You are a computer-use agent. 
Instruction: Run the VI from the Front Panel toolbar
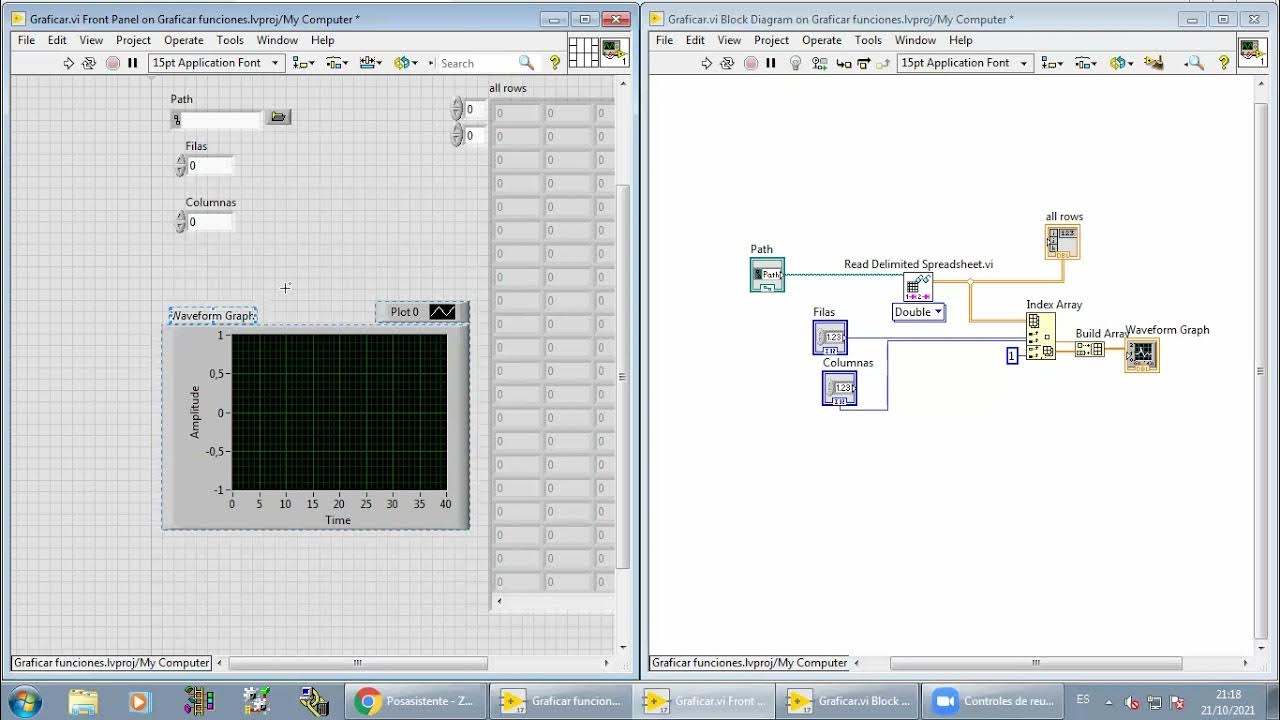click(69, 63)
